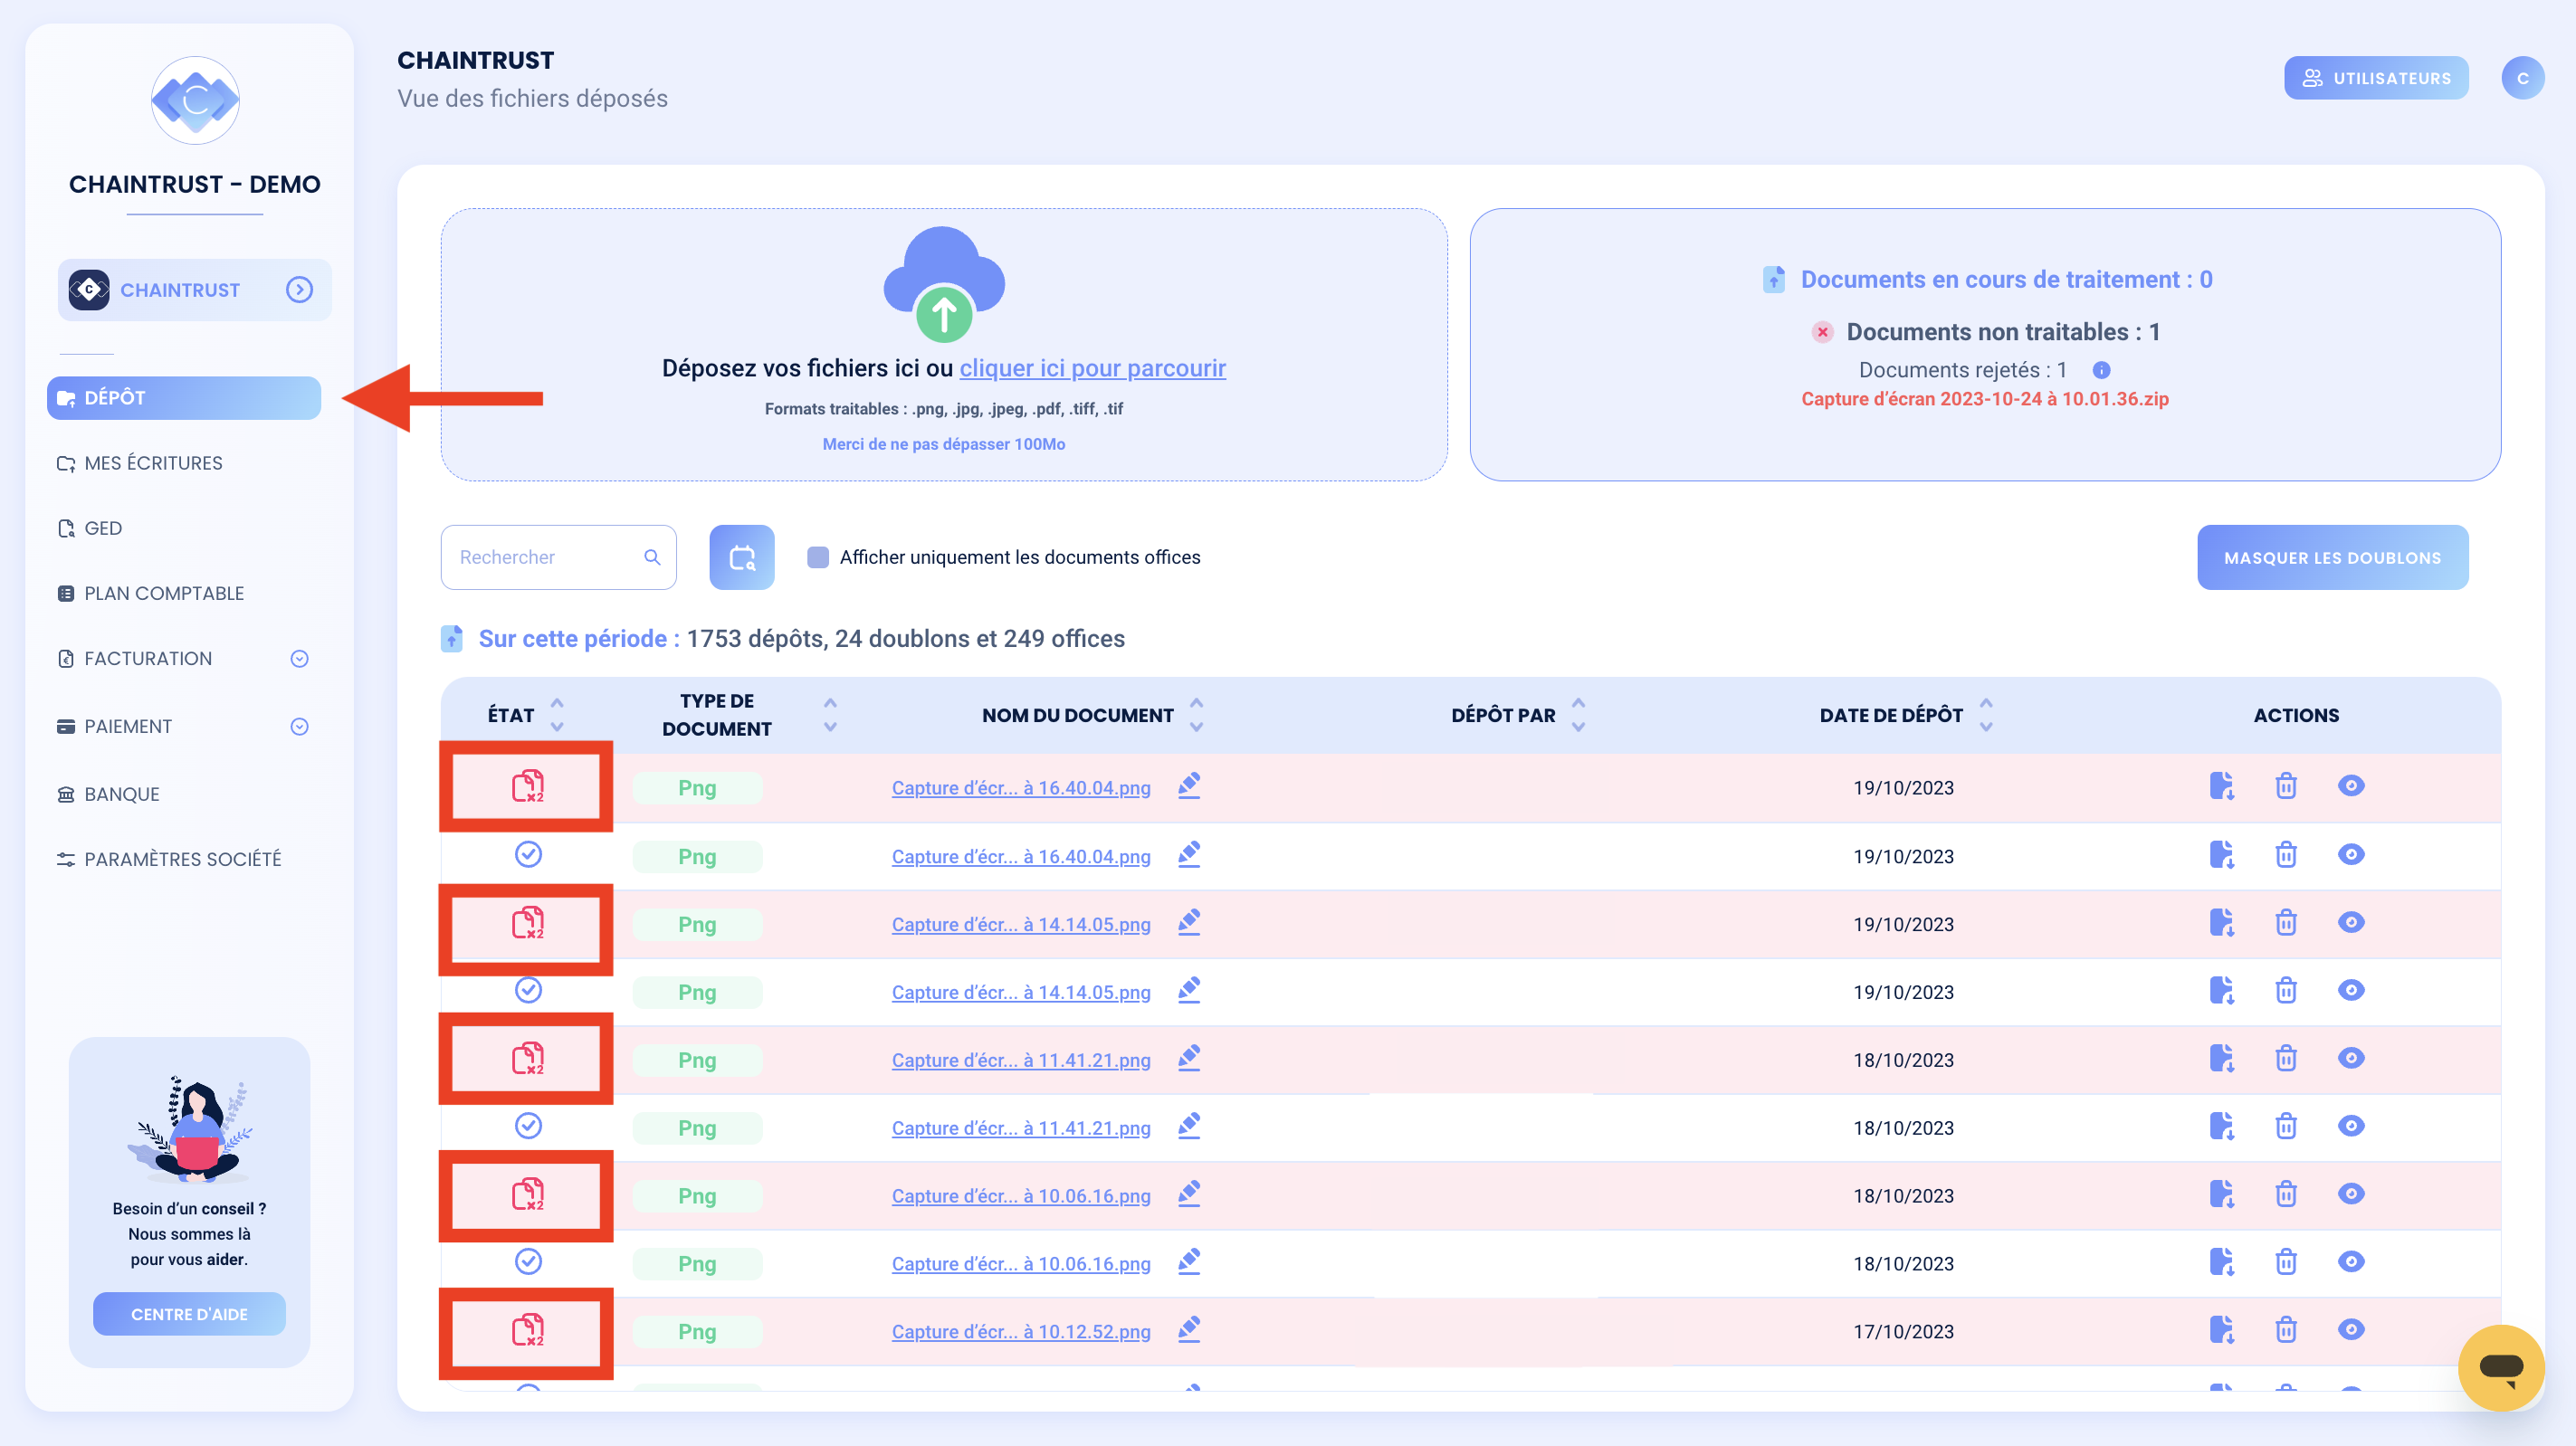Open the user avatar C menu
The width and height of the screenshot is (2576, 1446).
[2522, 78]
